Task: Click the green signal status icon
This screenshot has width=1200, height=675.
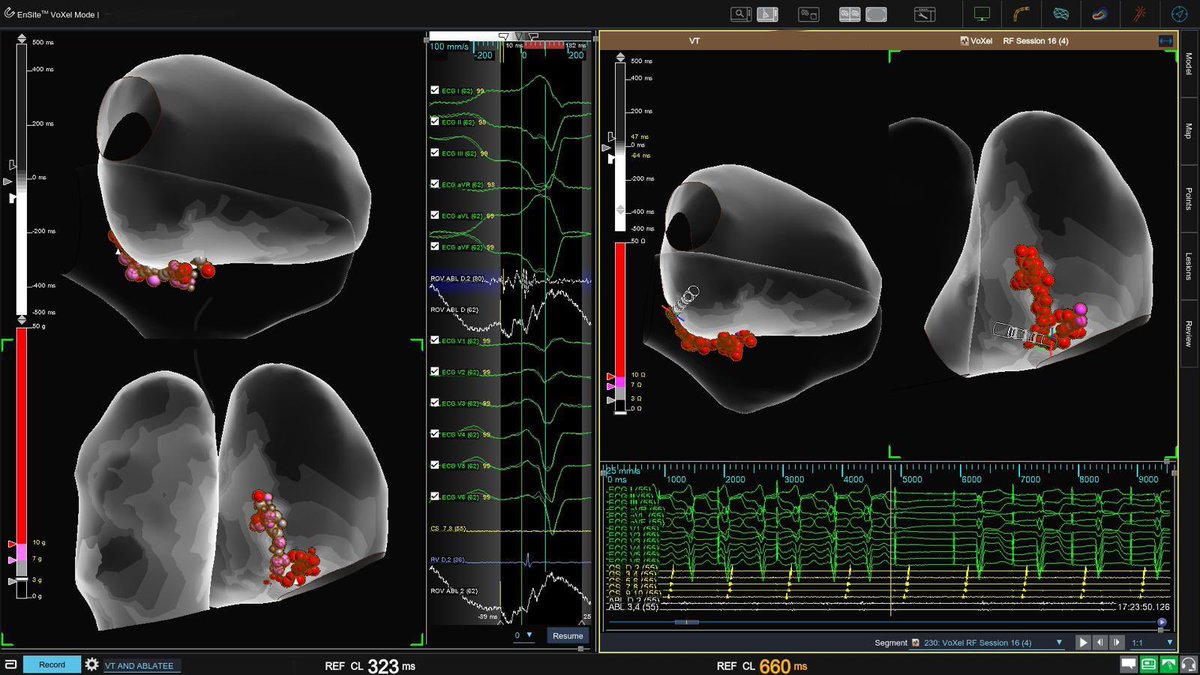Action: 1168,664
